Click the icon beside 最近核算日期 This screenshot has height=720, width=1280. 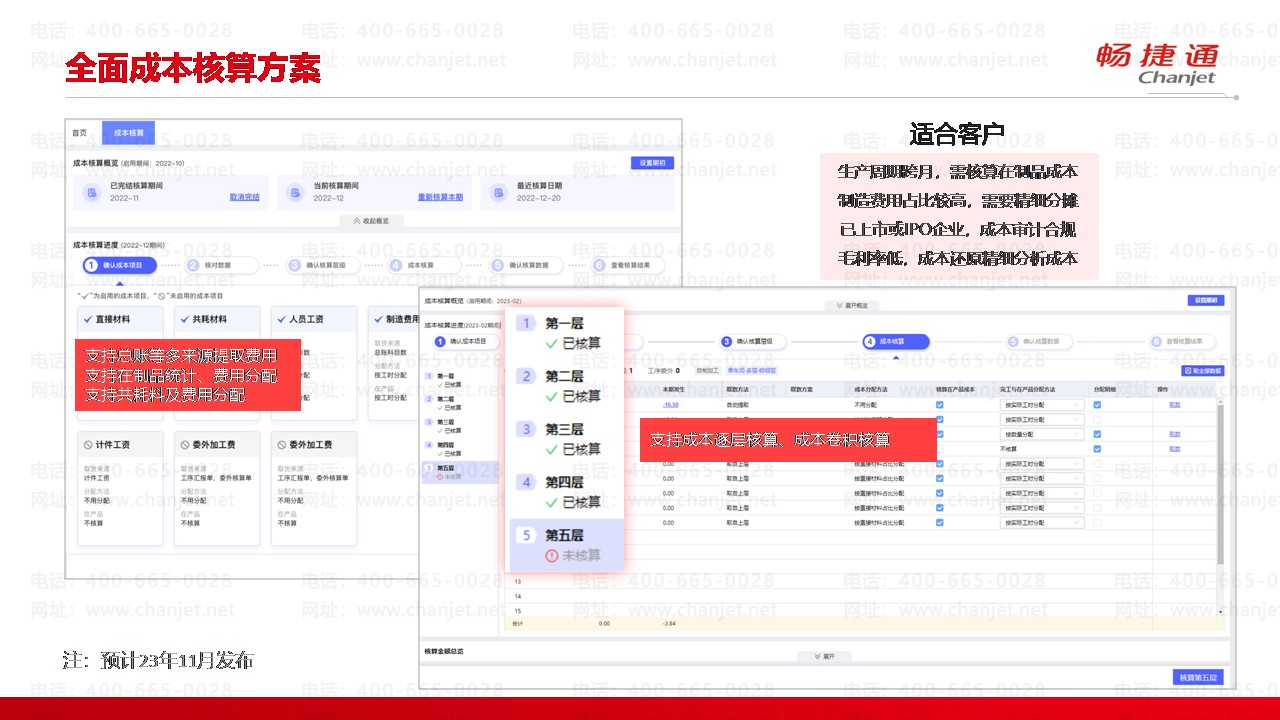[x=498, y=192]
